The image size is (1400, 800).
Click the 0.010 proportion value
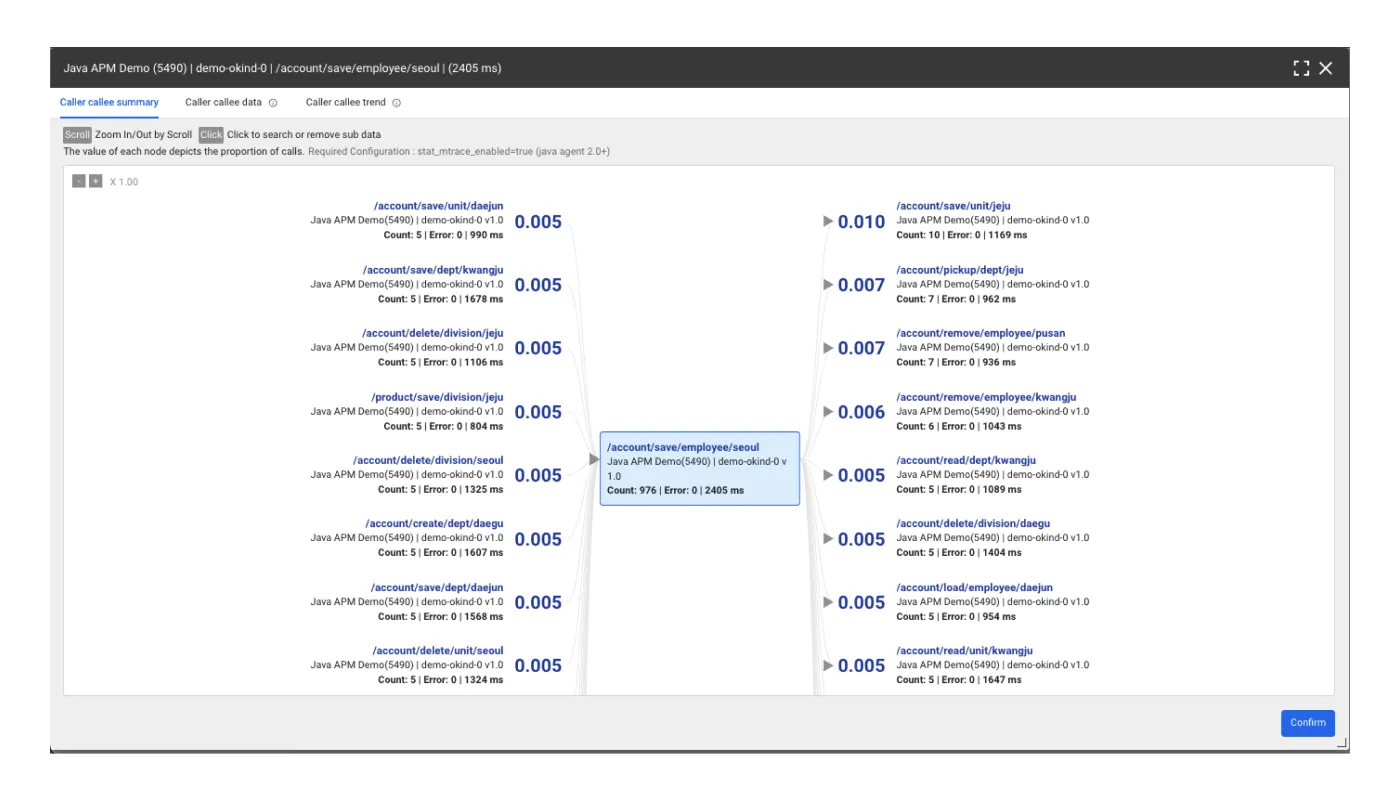click(x=861, y=222)
